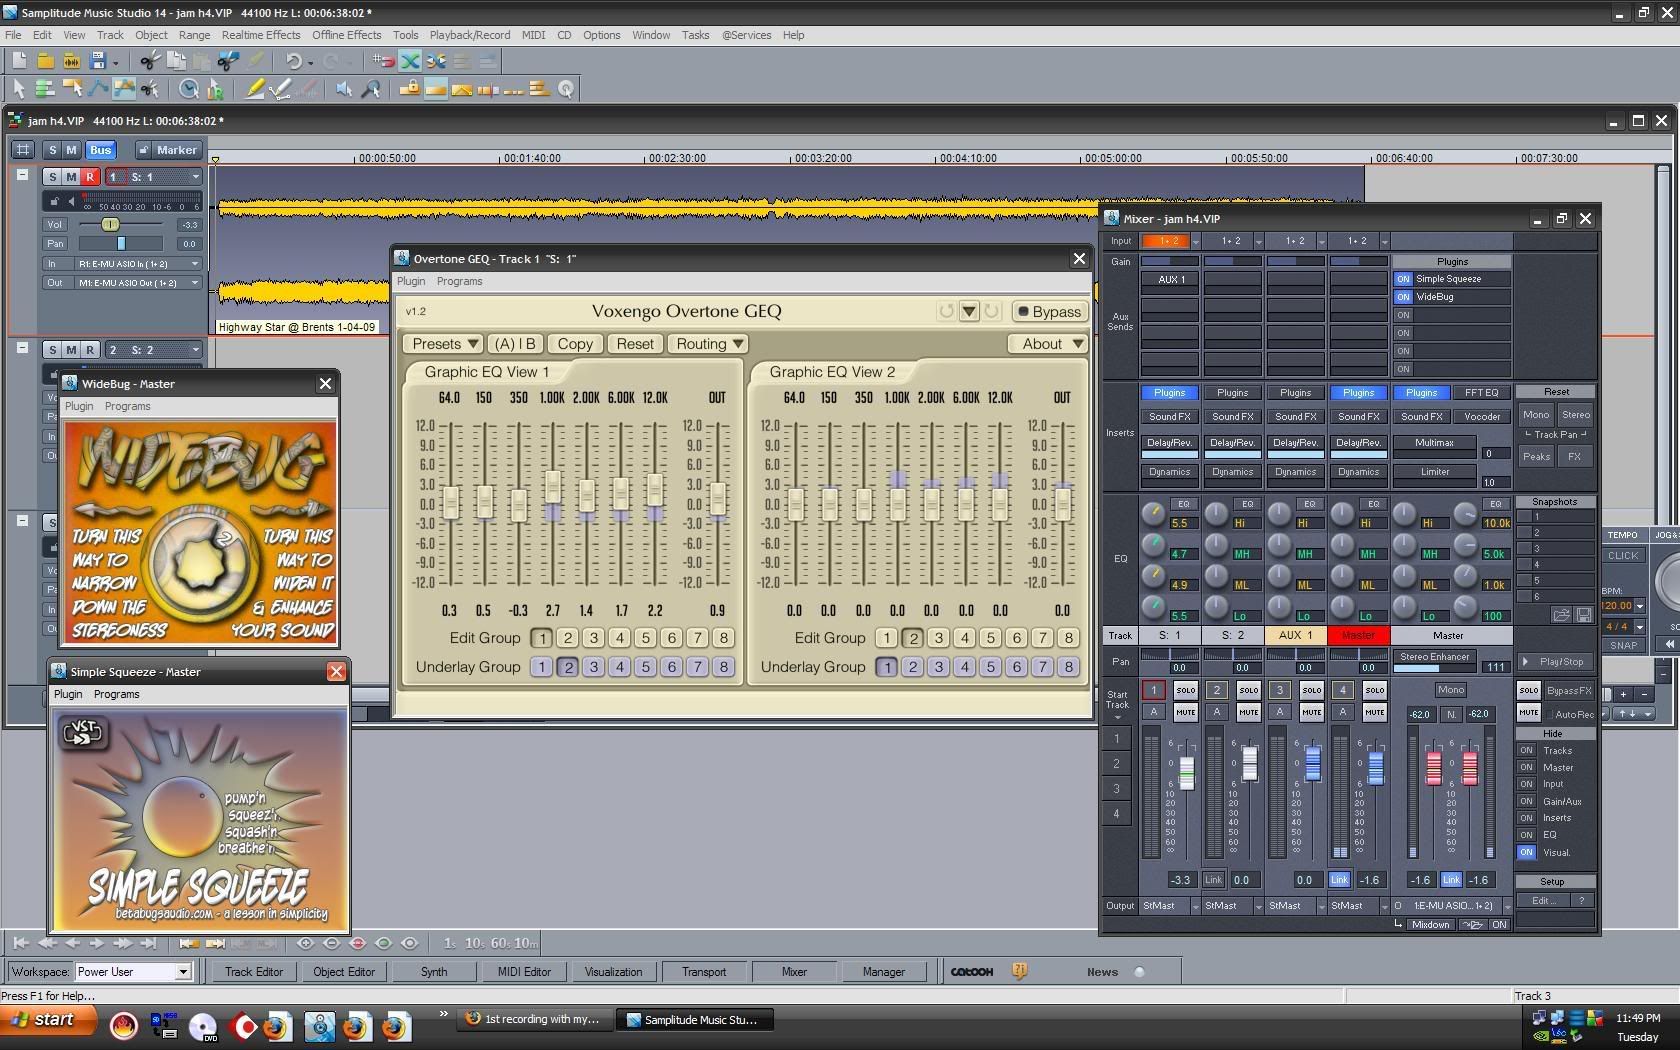Toggle the Link button between master faders
Image resolution: width=1680 pixels, height=1050 pixels.
point(1451,880)
